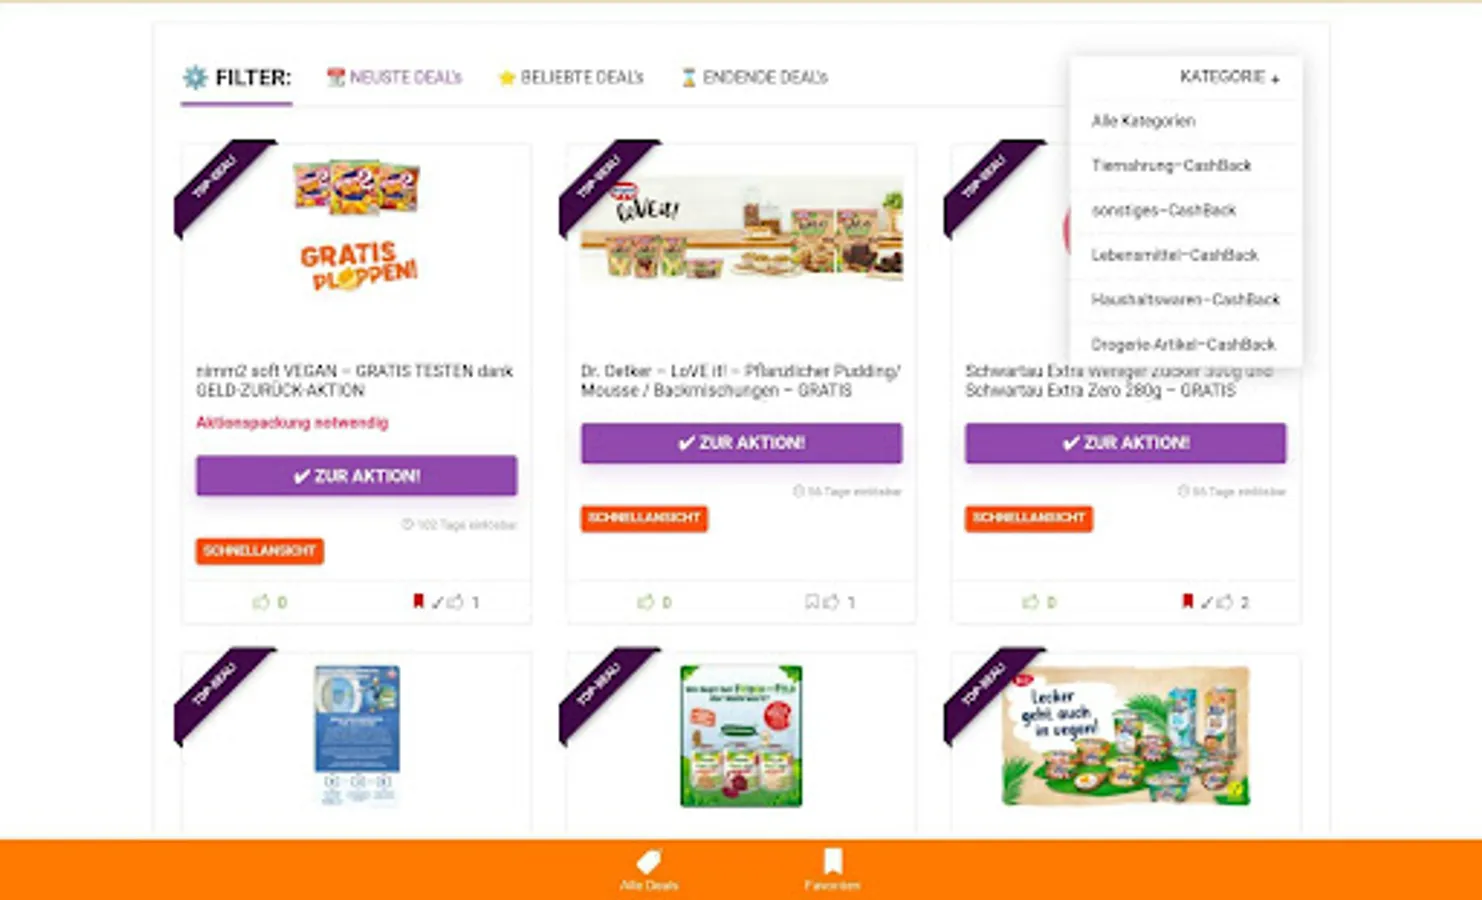The image size is (1482, 900).
Task: Collapse the KATEGORIE dropdown
Action: pos(1230,77)
